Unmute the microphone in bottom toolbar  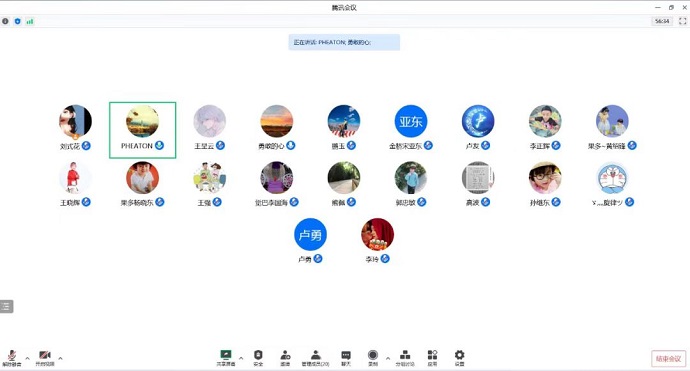point(11,358)
